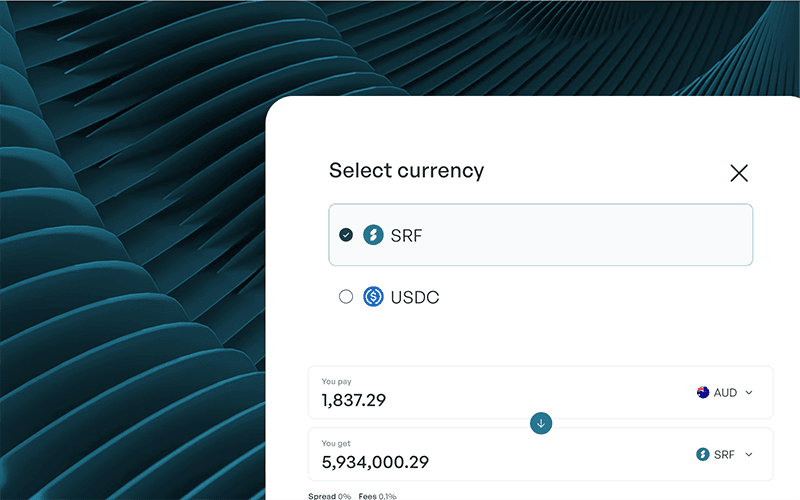The height and width of the screenshot is (500, 800).
Task: Click the Australian flag icon
Action: point(703,393)
